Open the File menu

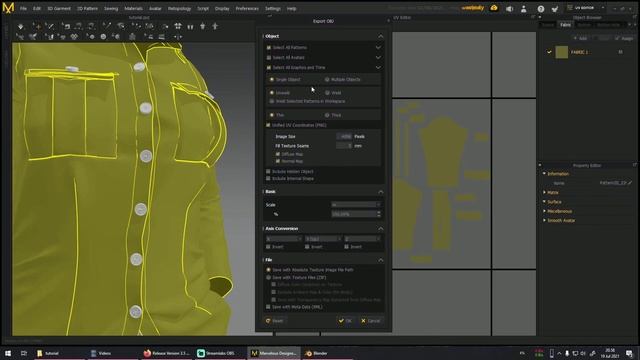pos(23,8)
